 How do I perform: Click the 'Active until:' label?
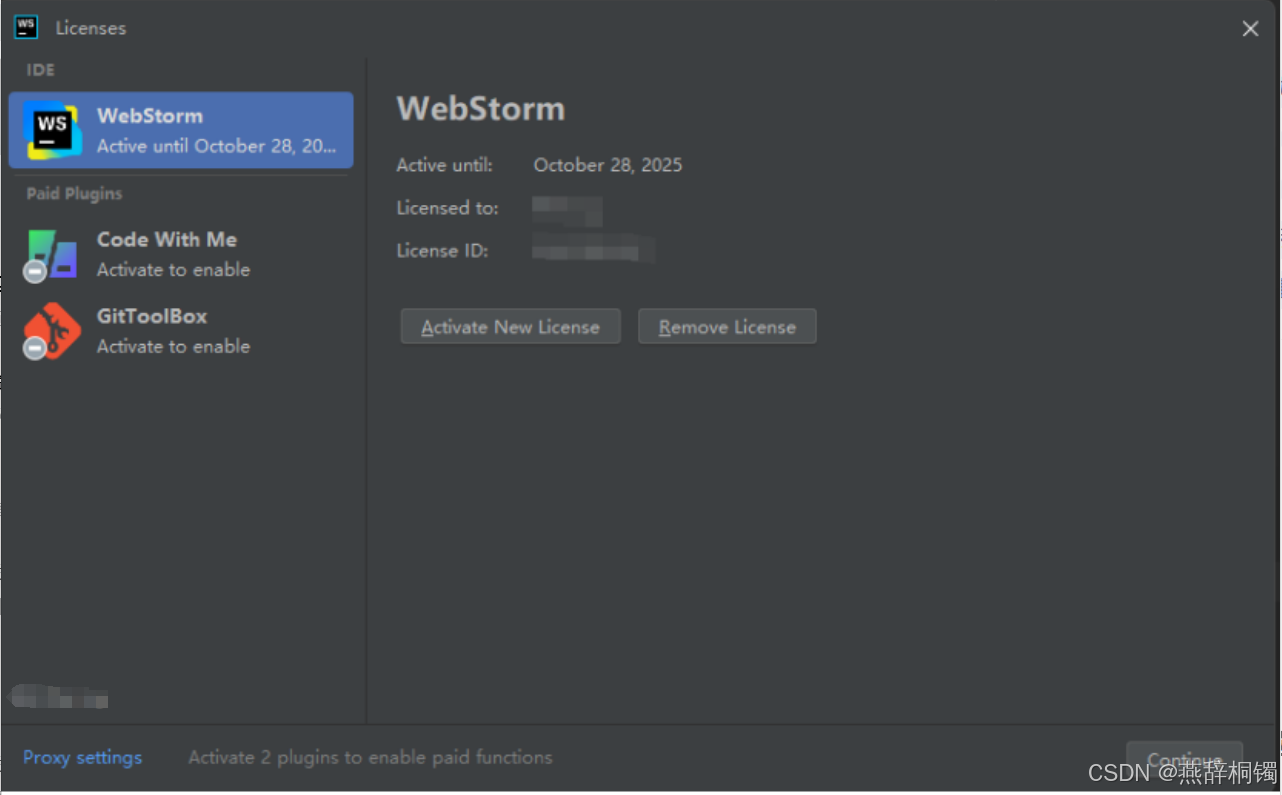pyautogui.click(x=444, y=165)
